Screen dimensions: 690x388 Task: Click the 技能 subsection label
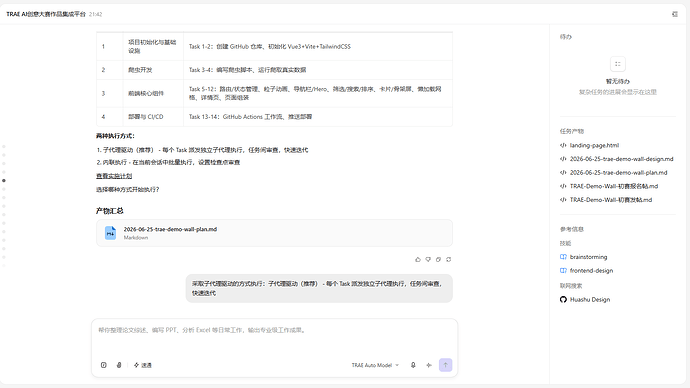tap(565, 243)
